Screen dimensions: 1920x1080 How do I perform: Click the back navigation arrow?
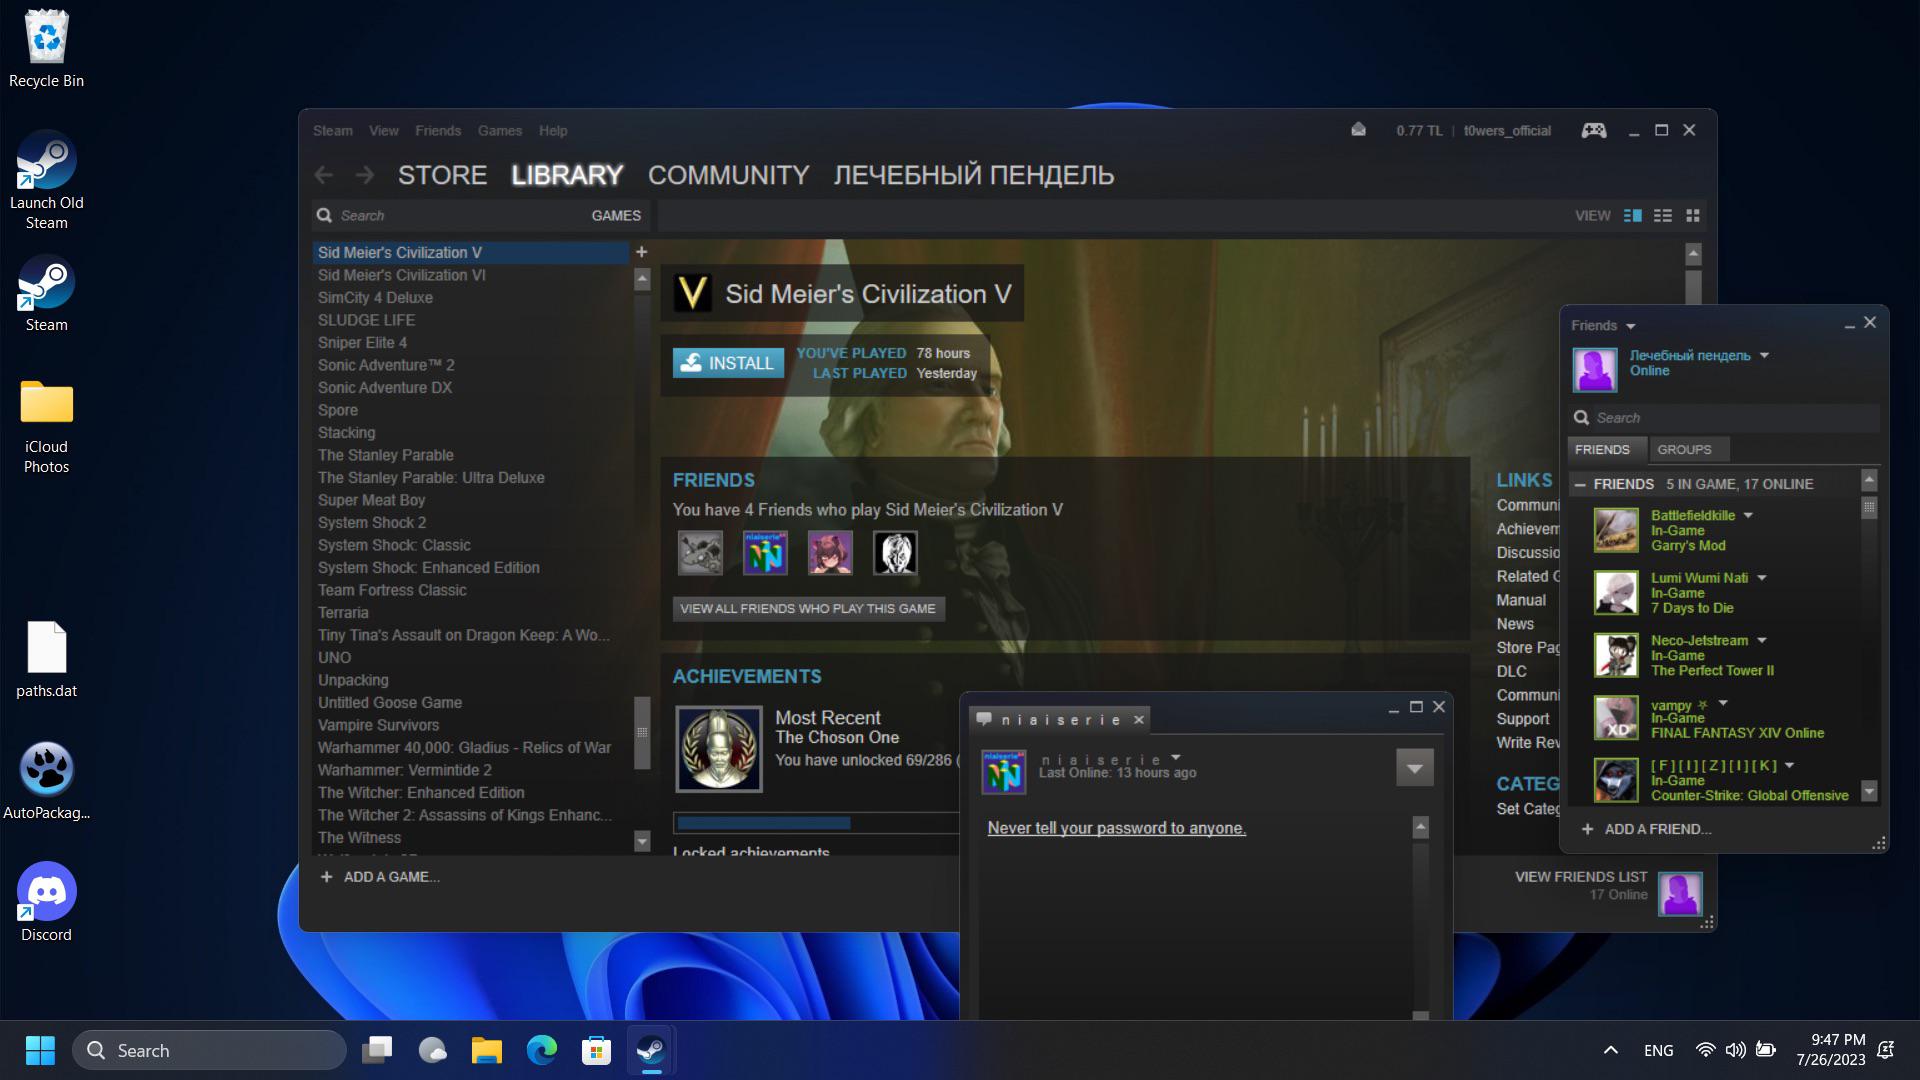click(x=323, y=176)
